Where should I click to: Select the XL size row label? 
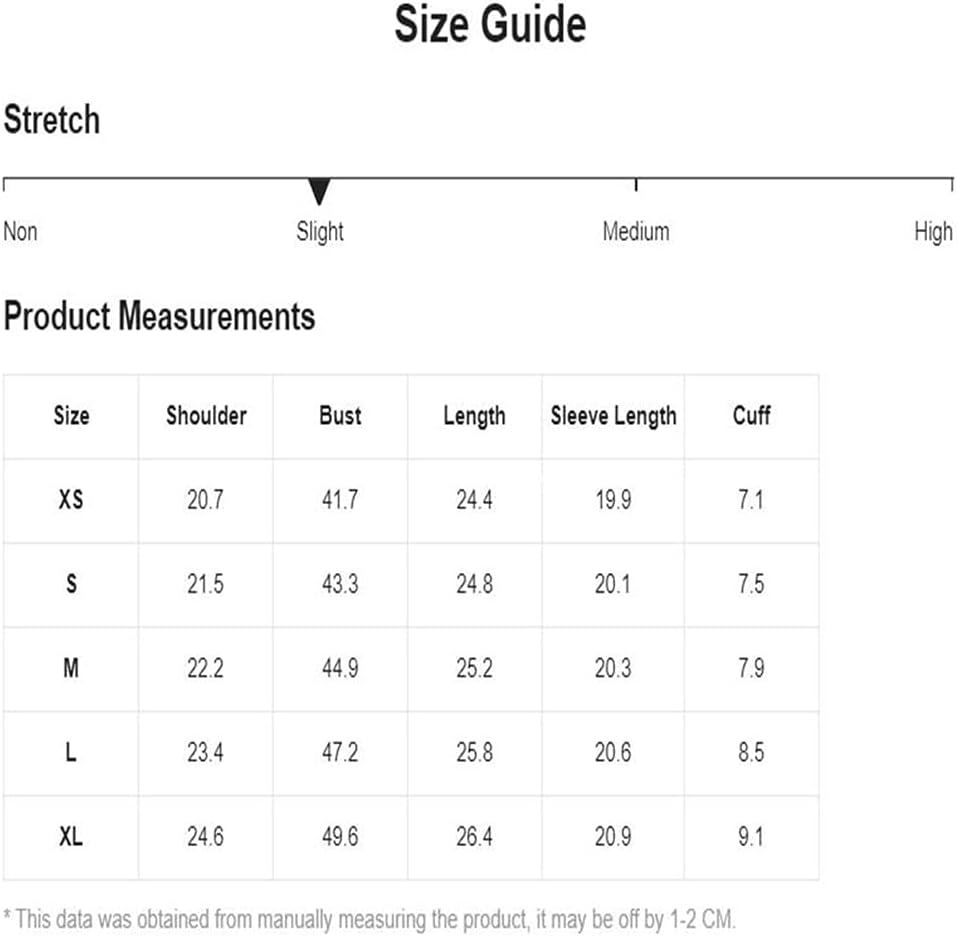coord(71,836)
